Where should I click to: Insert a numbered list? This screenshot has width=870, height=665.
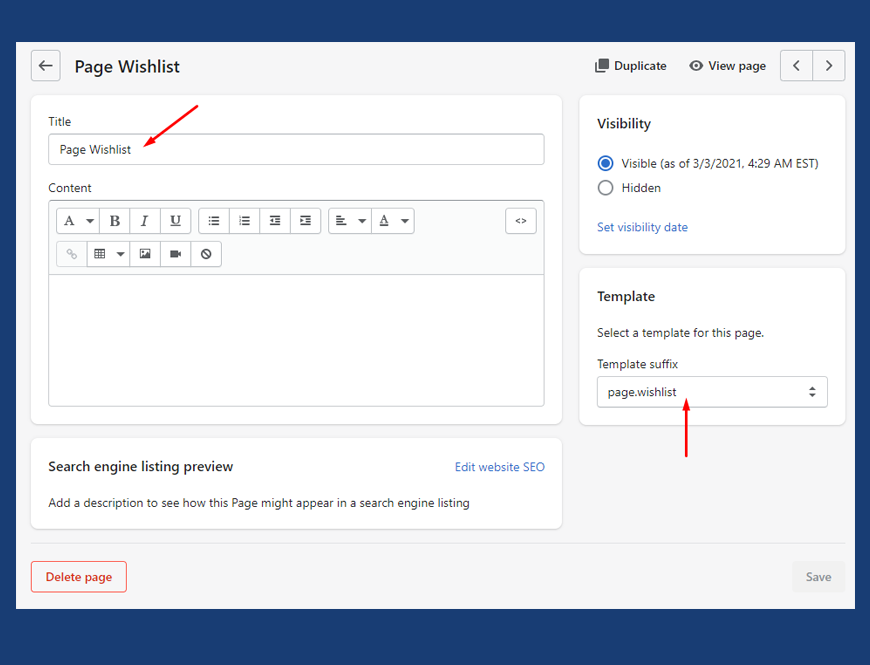244,221
